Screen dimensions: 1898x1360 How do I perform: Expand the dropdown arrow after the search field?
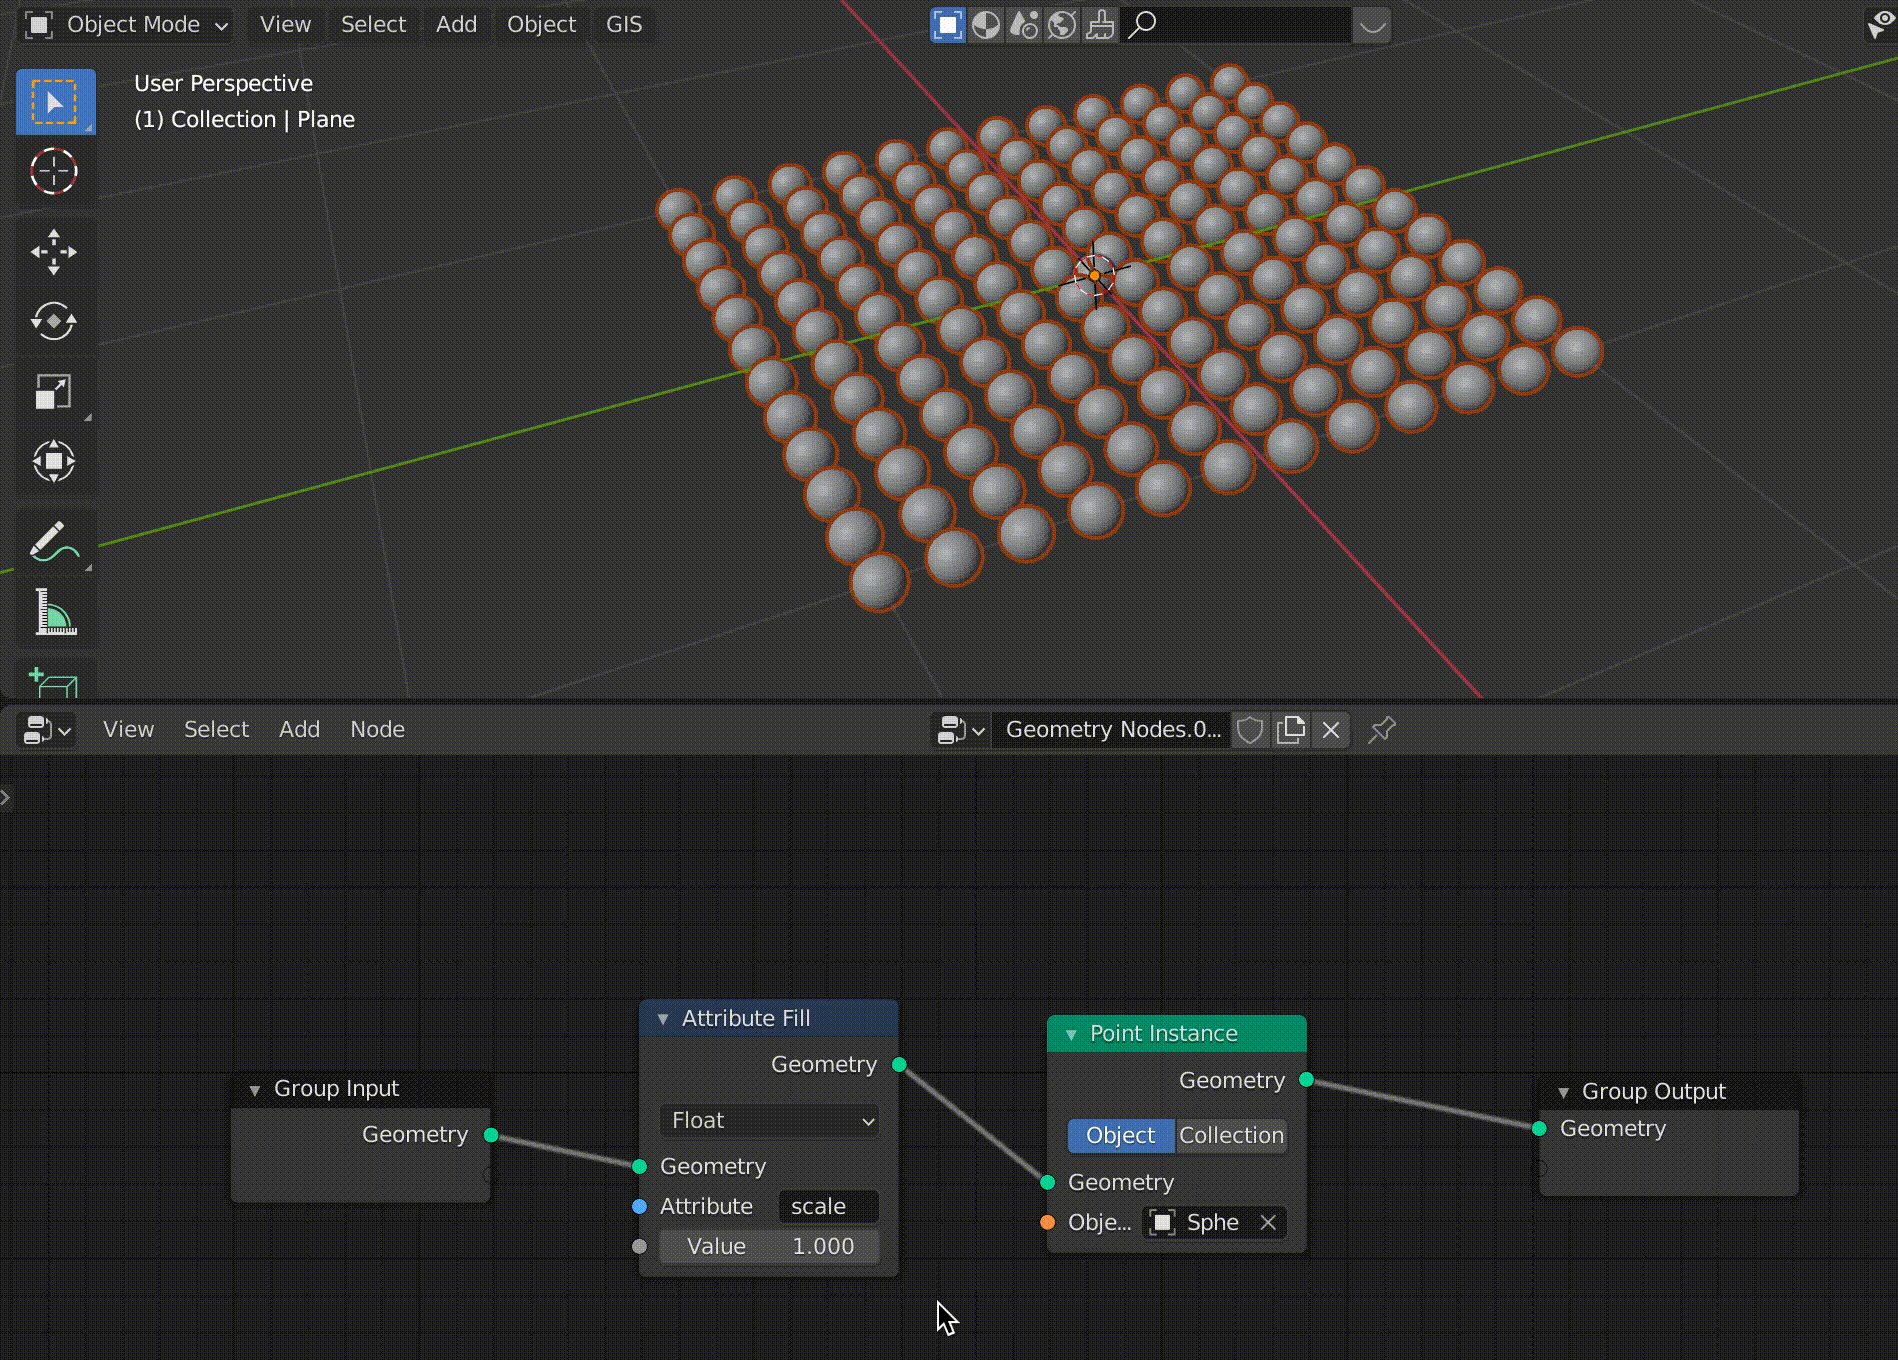tap(1372, 25)
